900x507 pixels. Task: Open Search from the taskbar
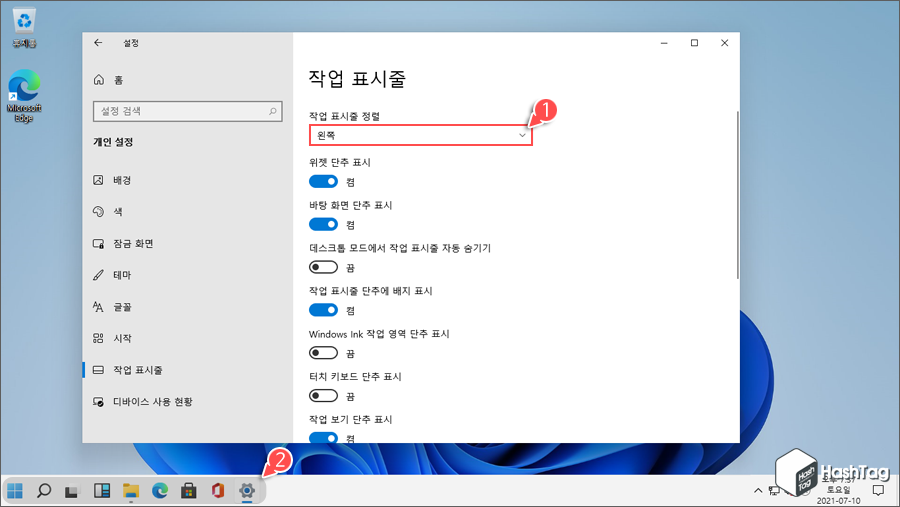pos(44,491)
